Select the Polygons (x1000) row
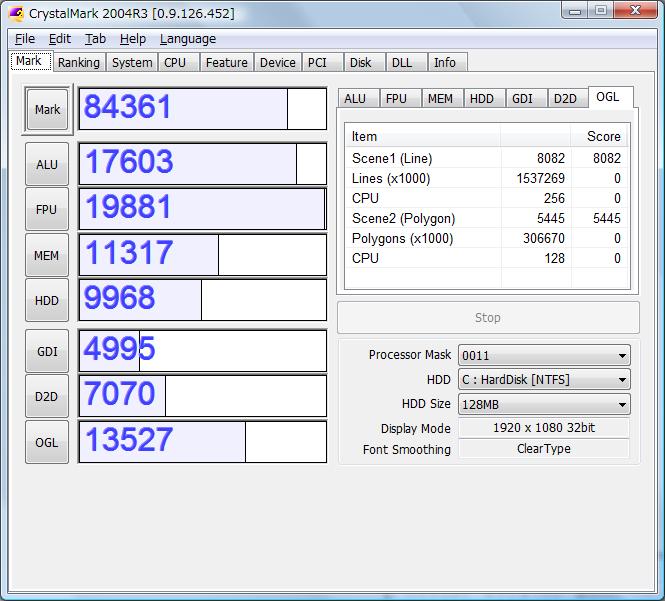Viewport: 665px width, 601px height. click(x=487, y=238)
